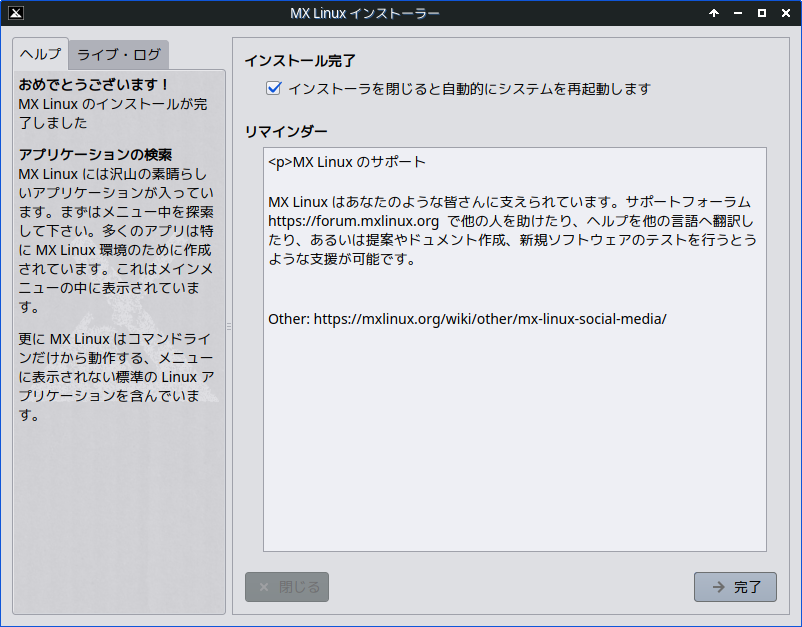
Task: Click the mx-linux-social-media wiki URL
Action: [x=490, y=319]
